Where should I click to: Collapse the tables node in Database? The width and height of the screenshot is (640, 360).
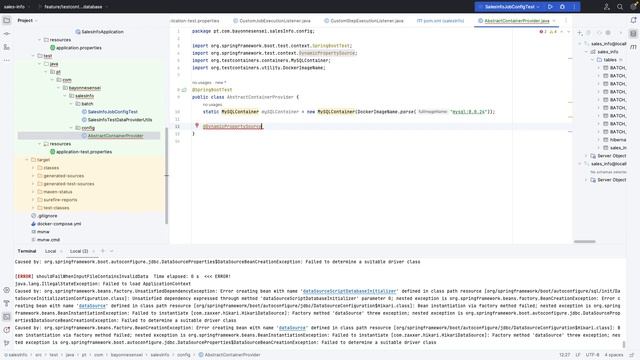[592, 60]
